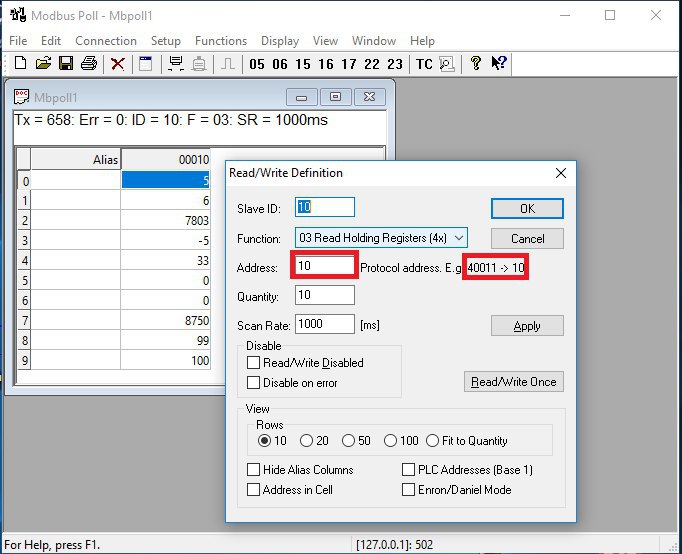Open the Display menu
The height and width of the screenshot is (554, 682).
[x=280, y=41]
